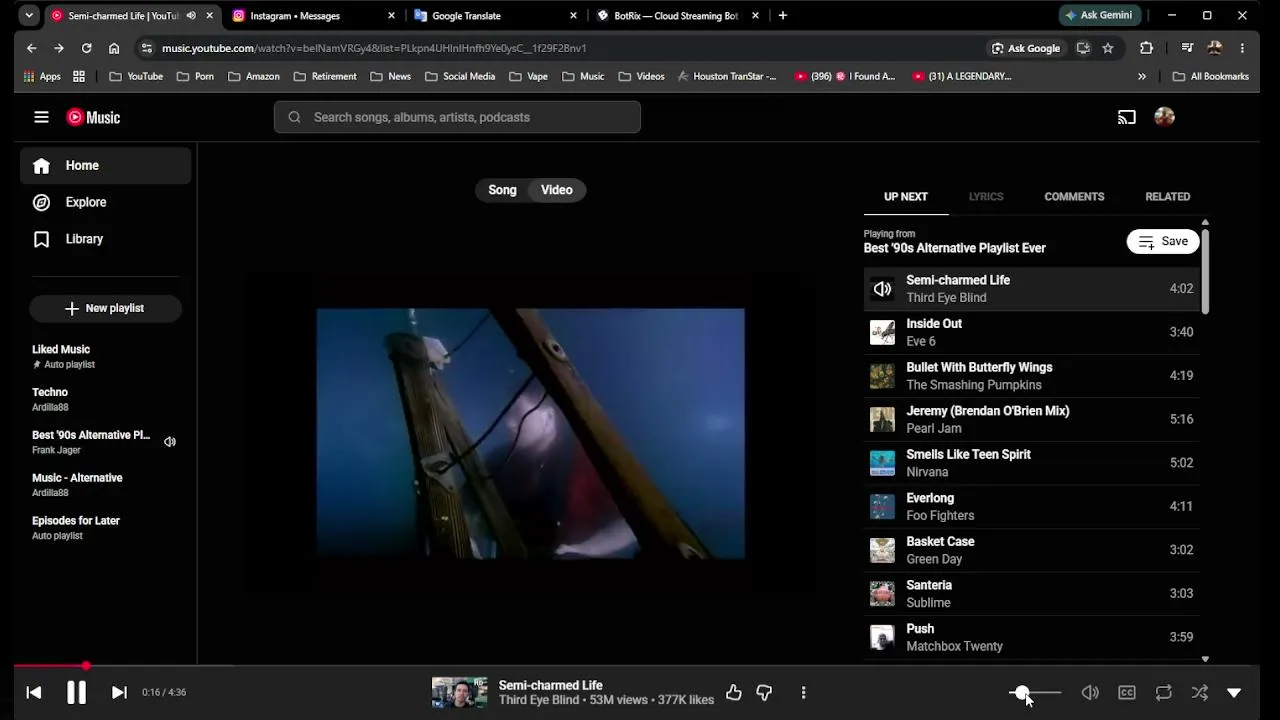
Task: Switch to the Google Translate tab
Action: (x=494, y=16)
